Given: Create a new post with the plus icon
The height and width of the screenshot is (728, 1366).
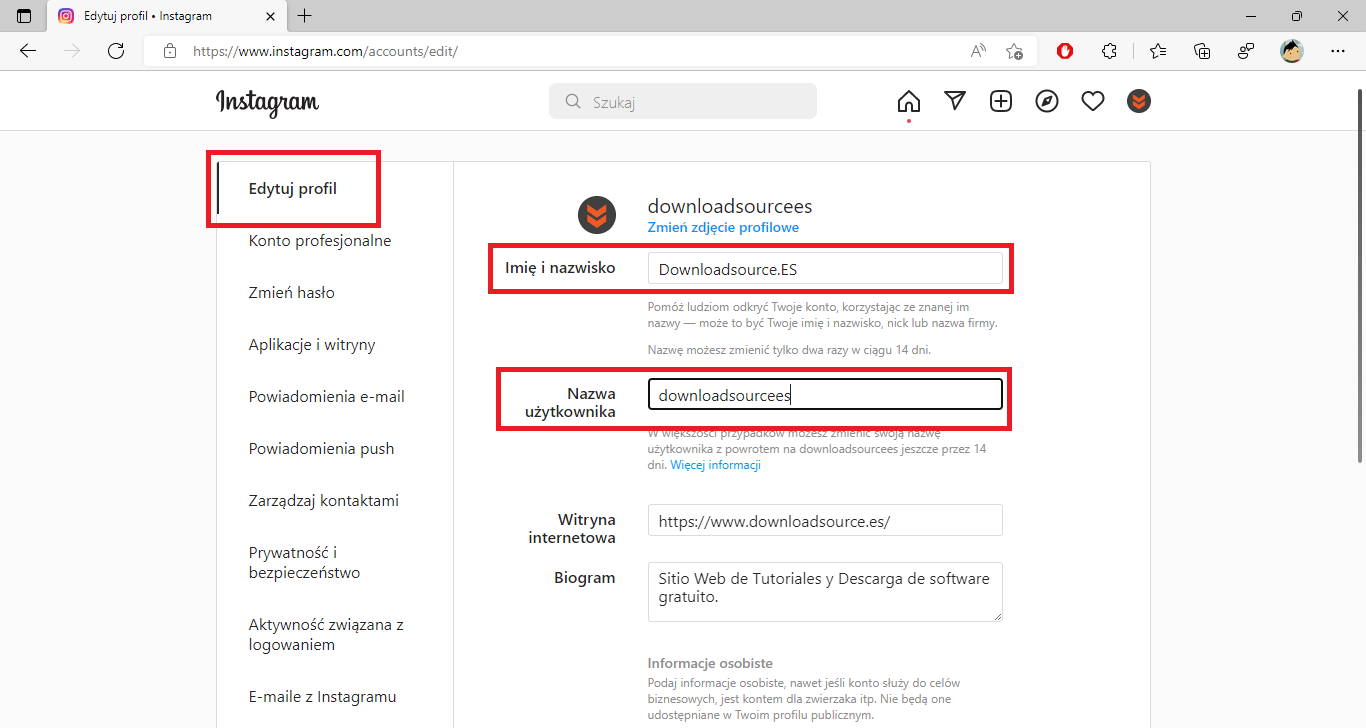Looking at the screenshot, I should coord(1001,101).
